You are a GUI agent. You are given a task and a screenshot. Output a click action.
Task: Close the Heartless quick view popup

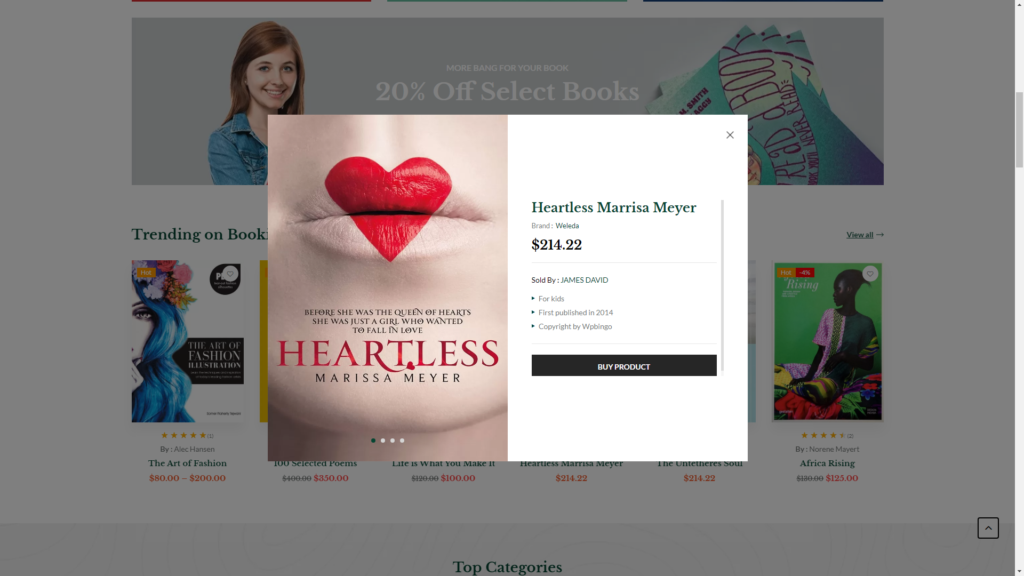point(729,135)
